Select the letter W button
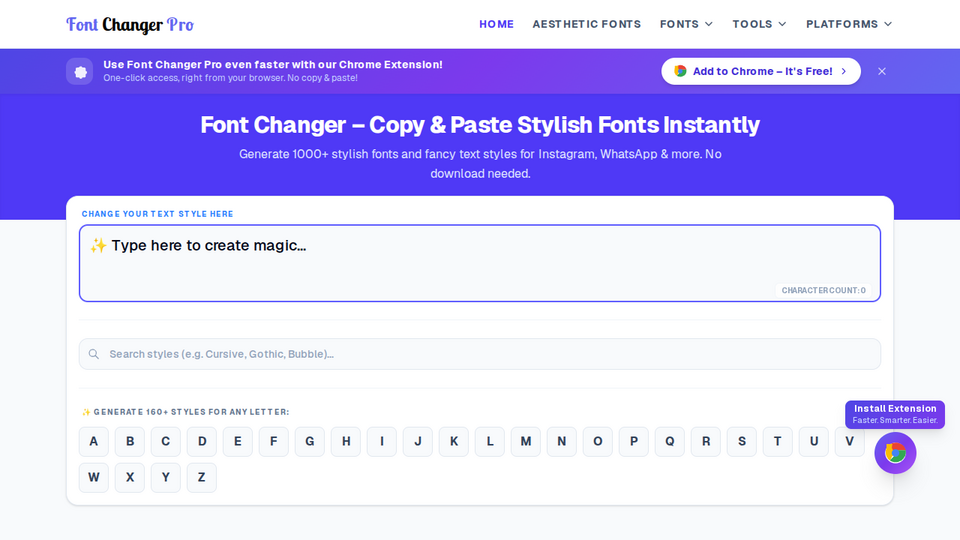 pyautogui.click(x=94, y=478)
